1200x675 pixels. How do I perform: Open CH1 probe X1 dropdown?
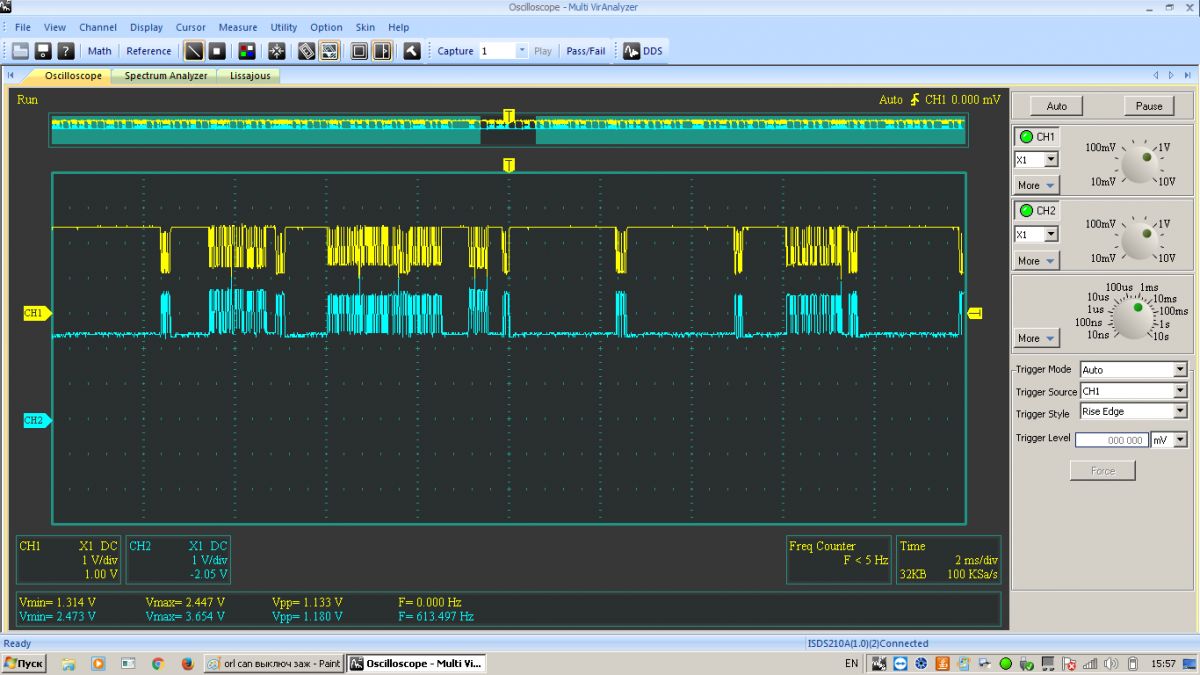point(1051,160)
